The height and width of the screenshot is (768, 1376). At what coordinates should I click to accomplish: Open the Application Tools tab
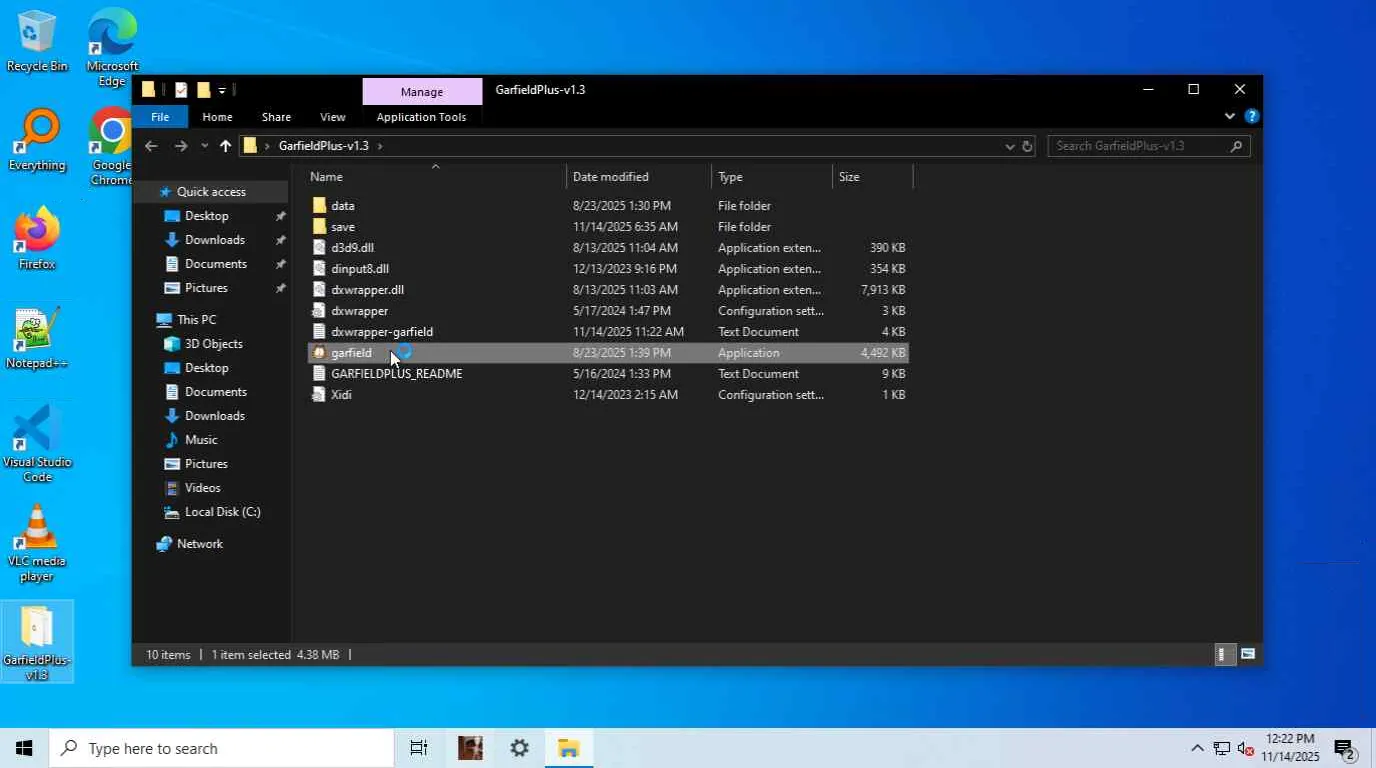pyautogui.click(x=421, y=117)
